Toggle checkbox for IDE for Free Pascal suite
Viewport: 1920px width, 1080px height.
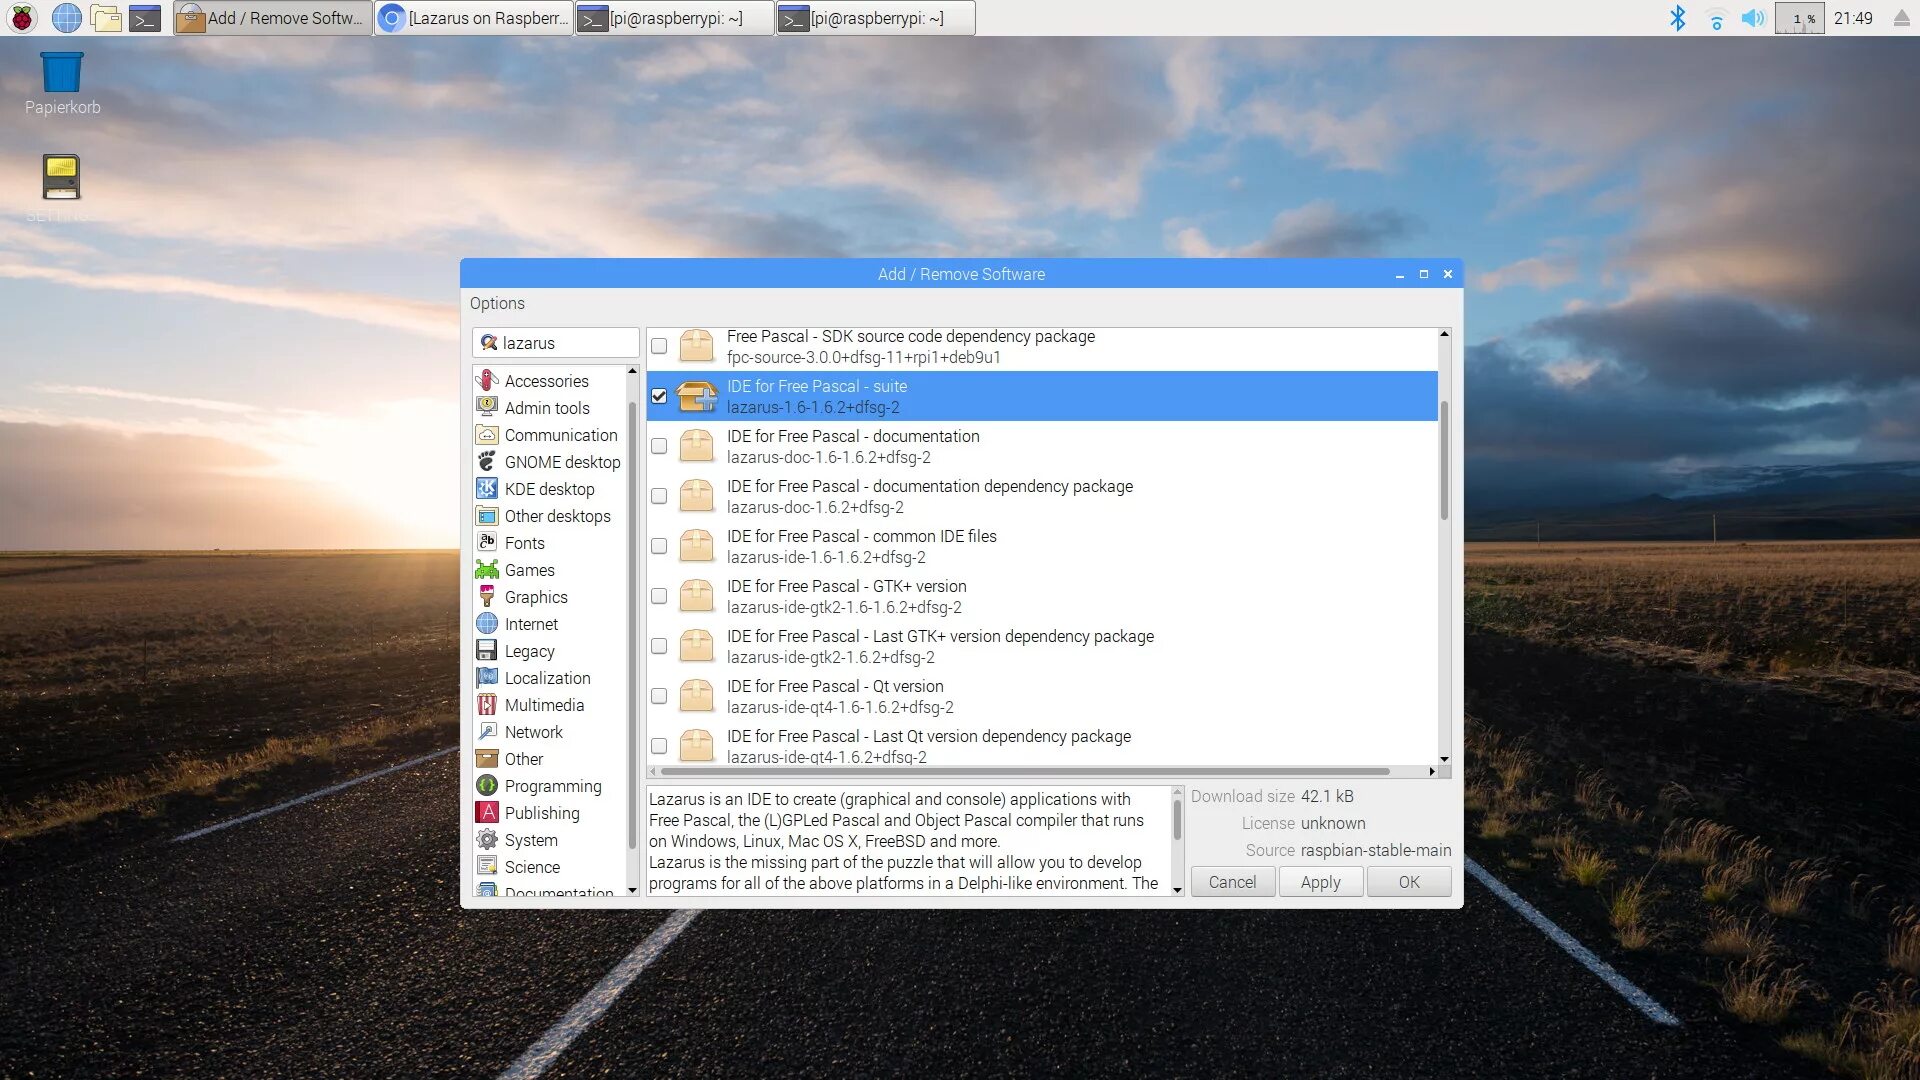tap(659, 396)
